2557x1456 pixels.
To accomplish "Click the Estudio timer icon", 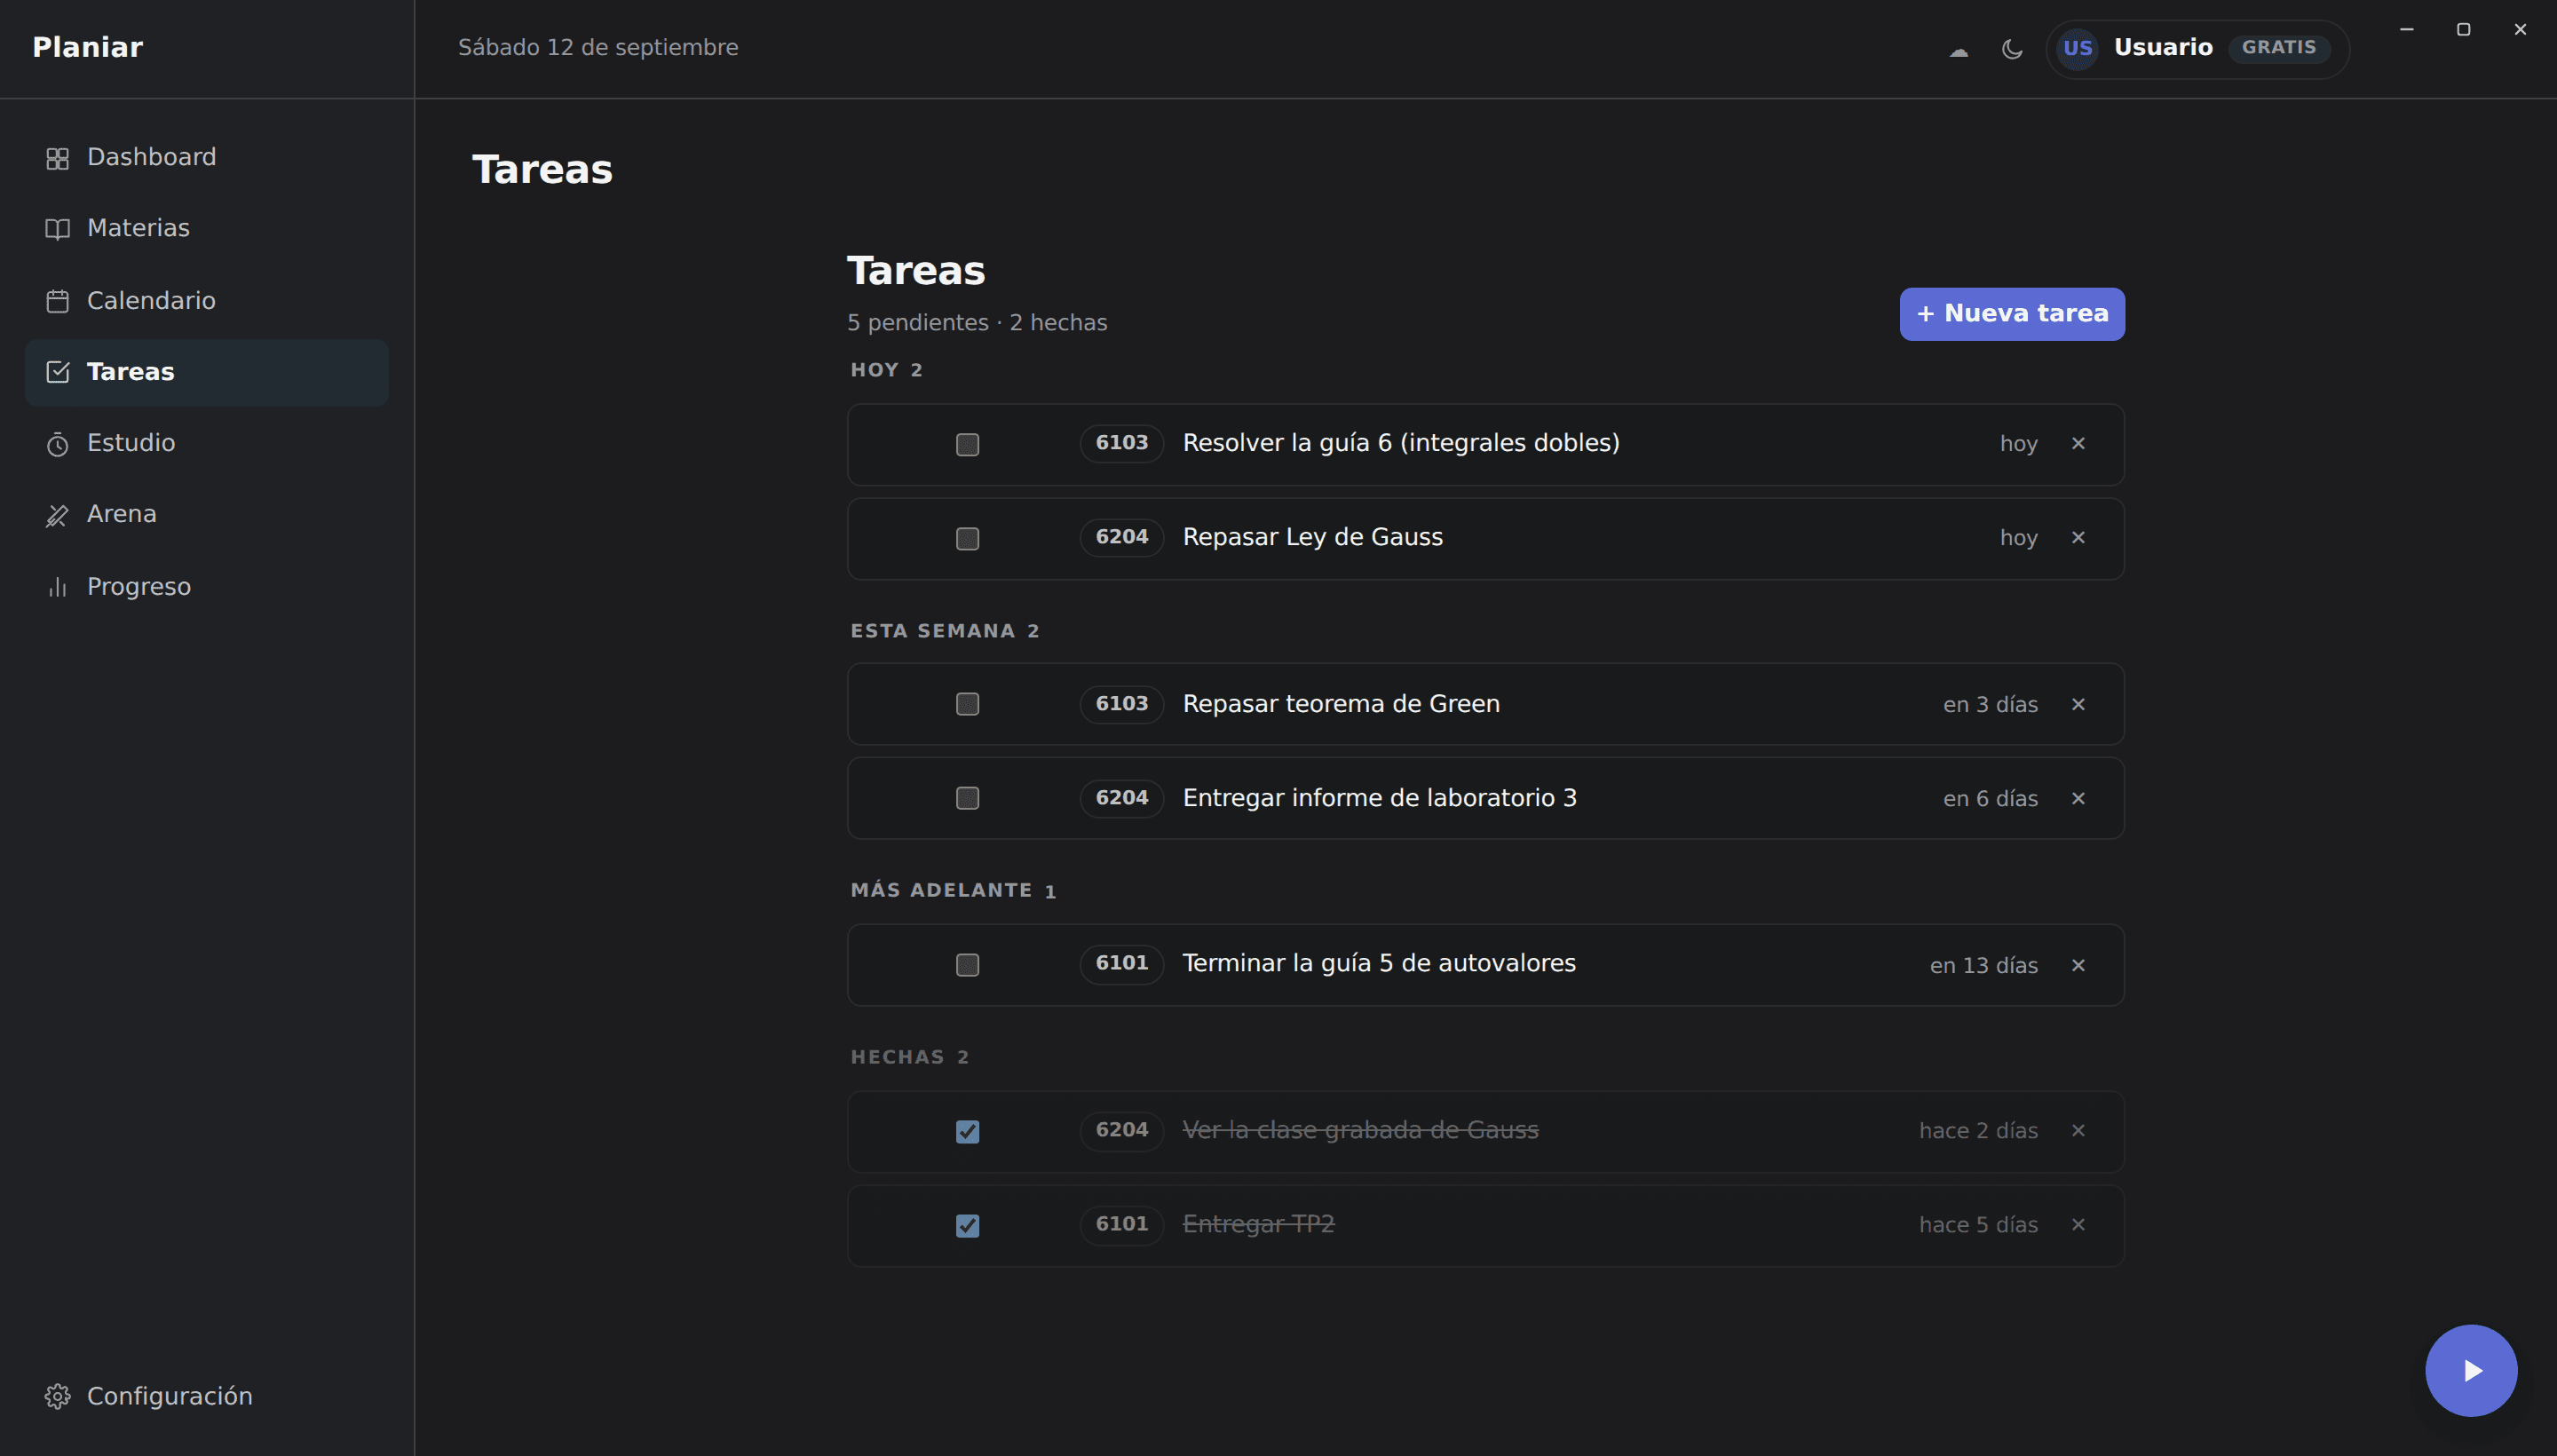I will [x=57, y=444].
